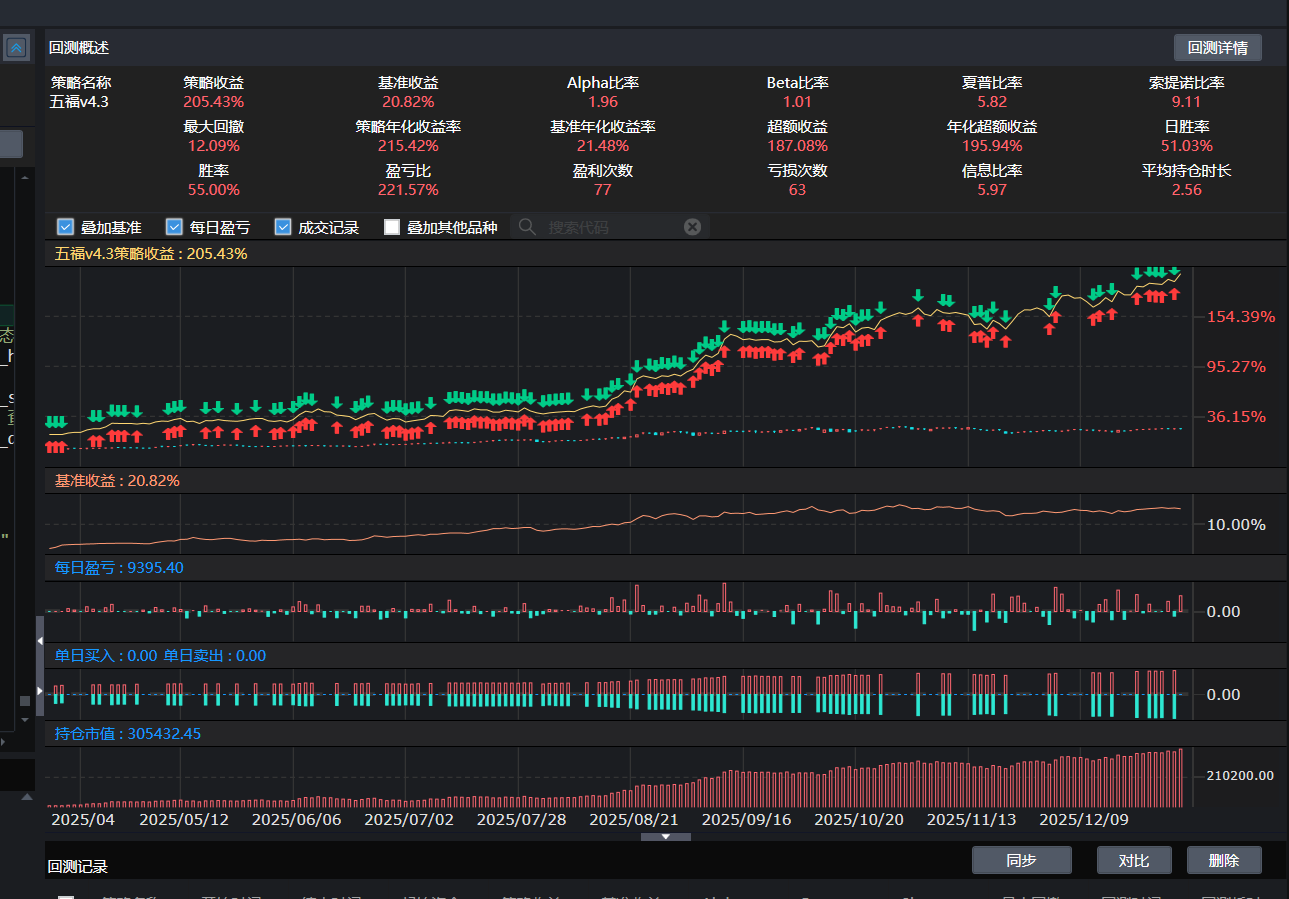Click the 2025/05/12 date on the axis

click(184, 819)
